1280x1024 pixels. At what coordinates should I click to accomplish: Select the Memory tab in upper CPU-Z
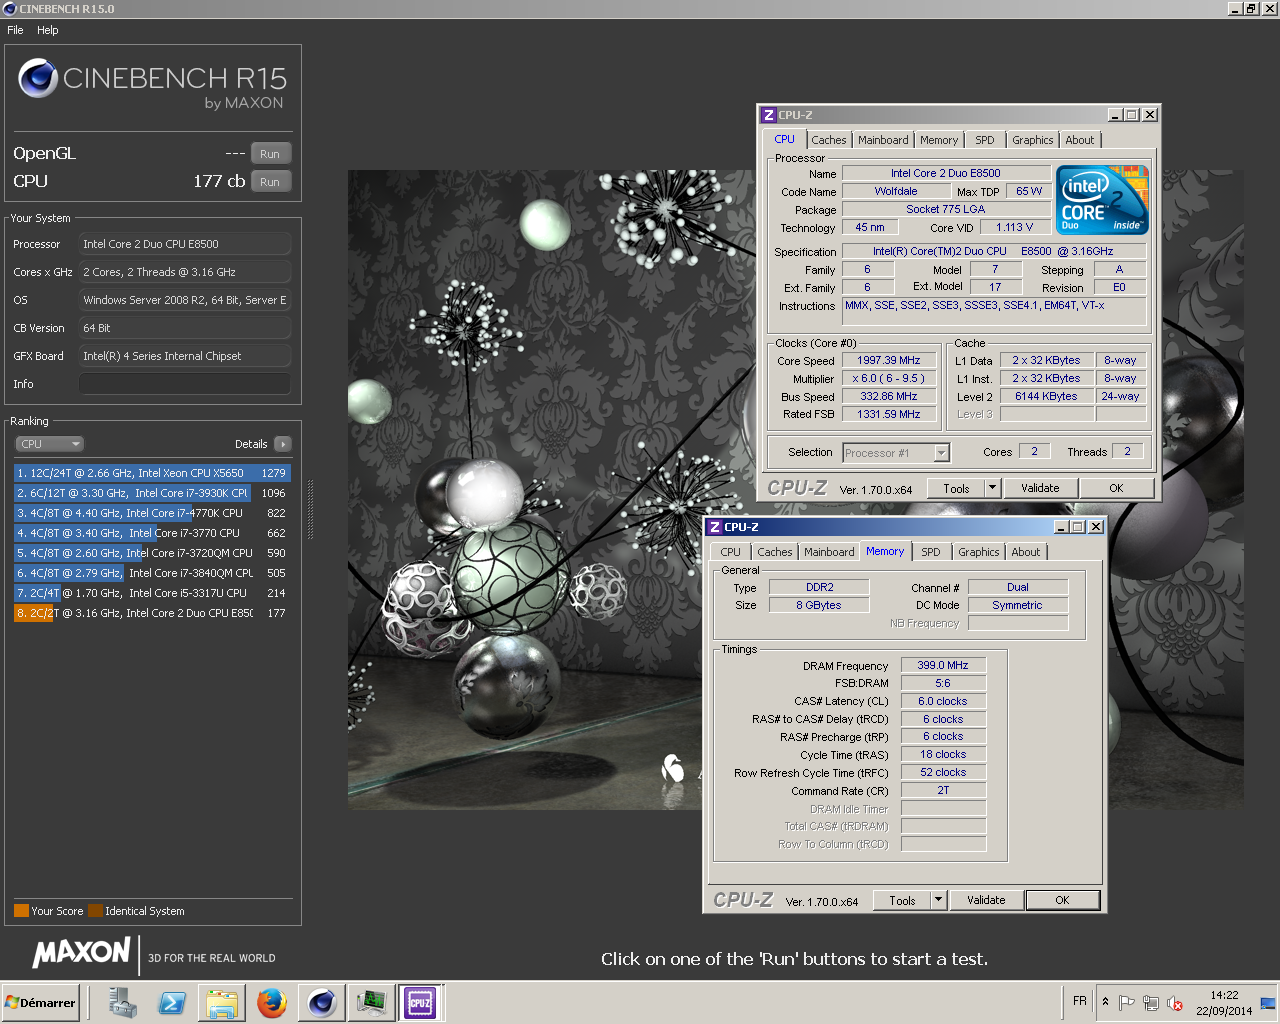[x=939, y=140]
